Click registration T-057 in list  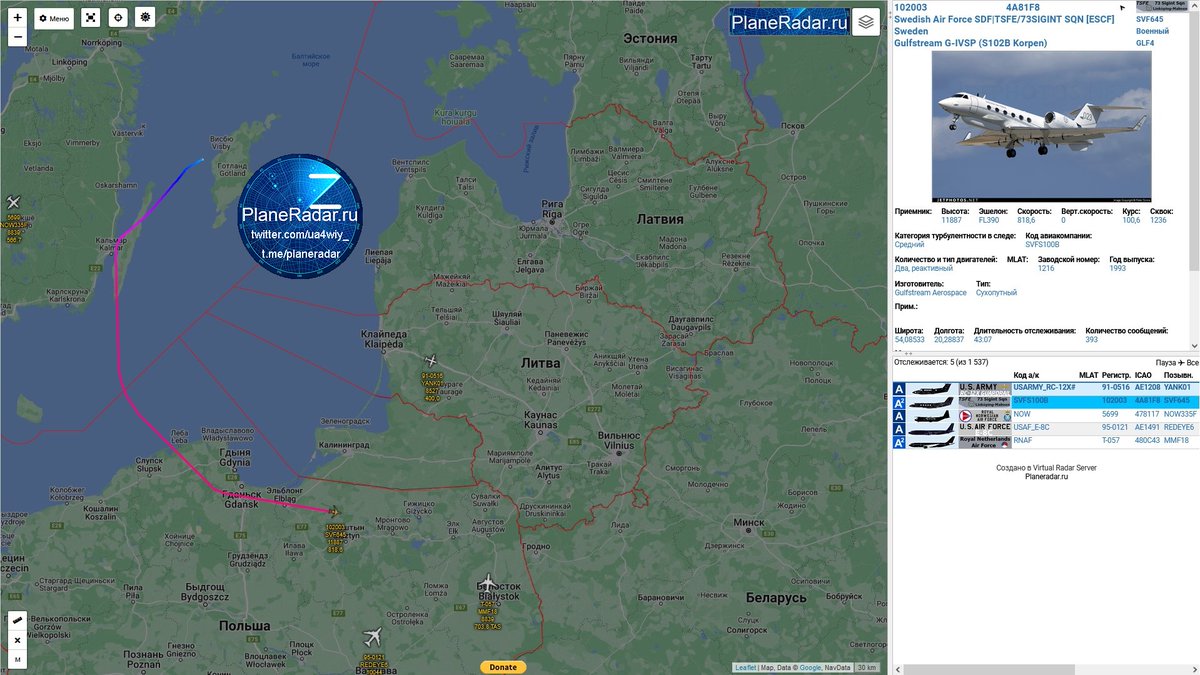(x=1112, y=441)
